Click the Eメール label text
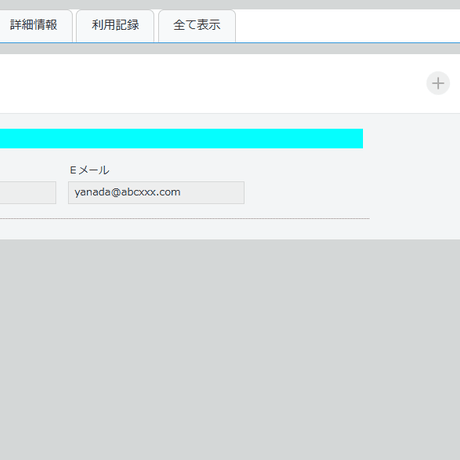The width and height of the screenshot is (460, 460). point(89,170)
